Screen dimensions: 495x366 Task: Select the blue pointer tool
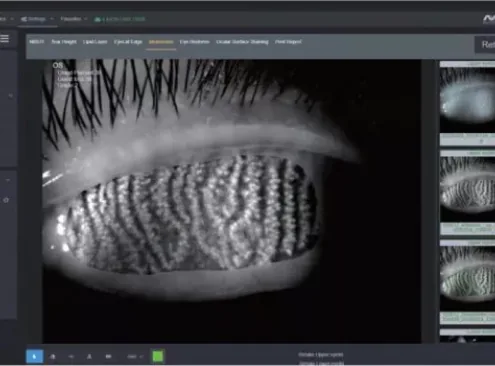[x=35, y=356]
